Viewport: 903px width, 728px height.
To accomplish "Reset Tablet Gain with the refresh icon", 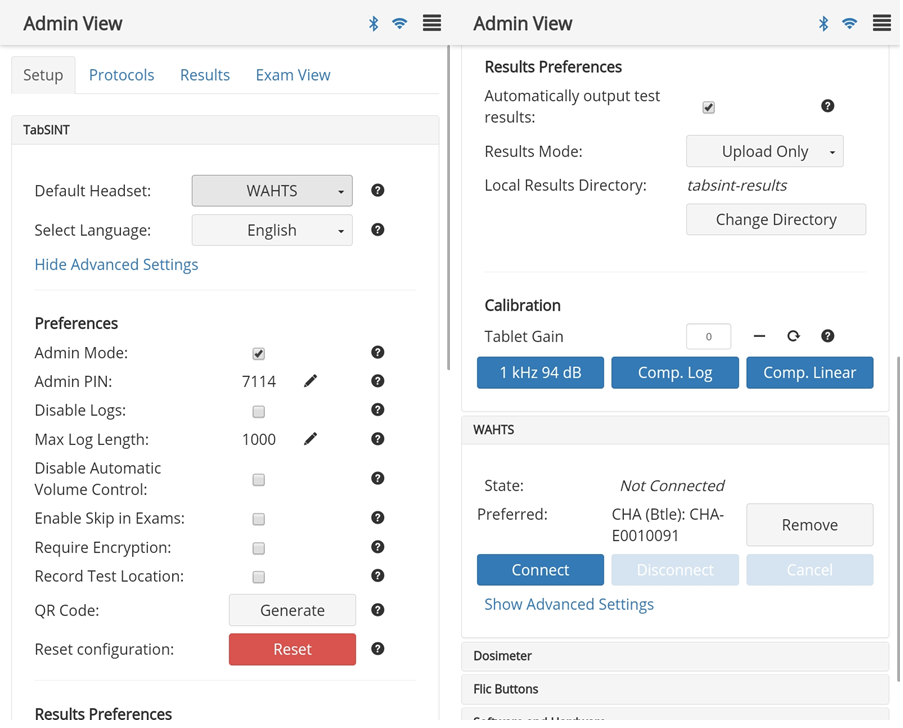I will click(x=793, y=336).
